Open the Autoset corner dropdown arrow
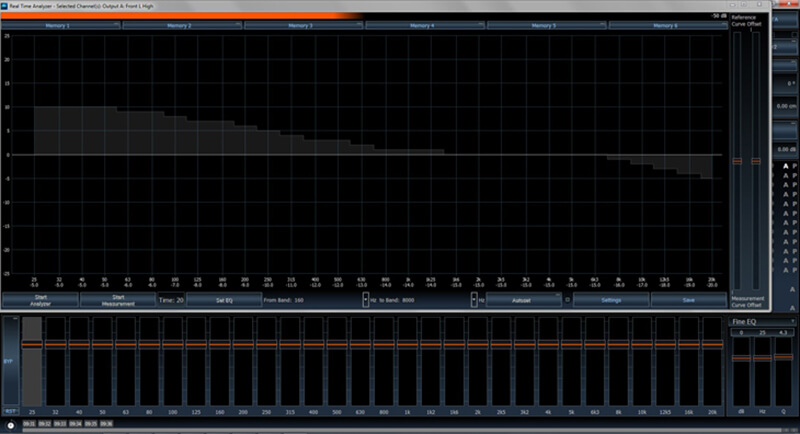Image resolution: width=800 pixels, height=434 pixels. click(557, 295)
